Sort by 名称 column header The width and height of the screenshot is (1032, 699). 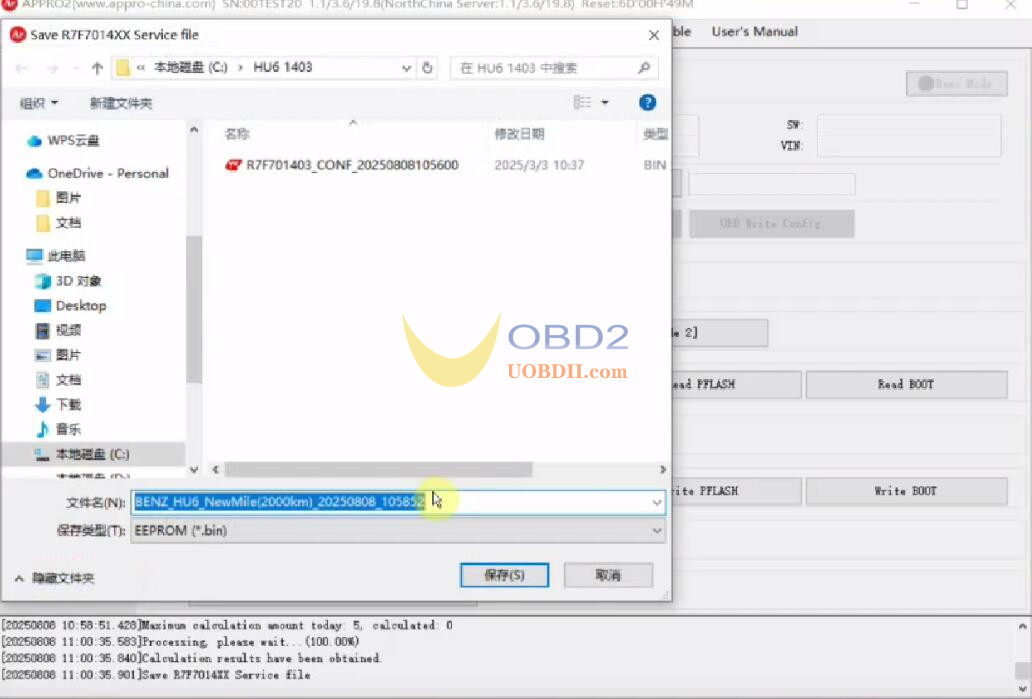coord(237,134)
